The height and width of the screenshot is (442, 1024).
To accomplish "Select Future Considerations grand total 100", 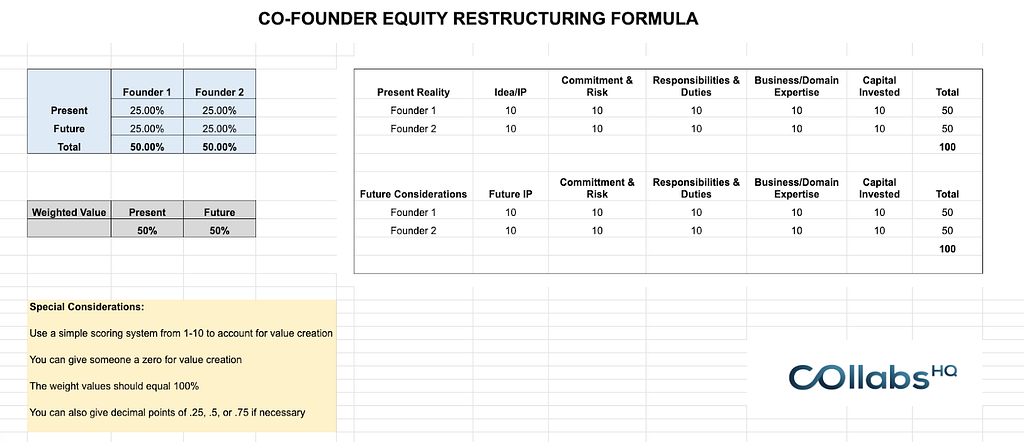I will coord(947,249).
